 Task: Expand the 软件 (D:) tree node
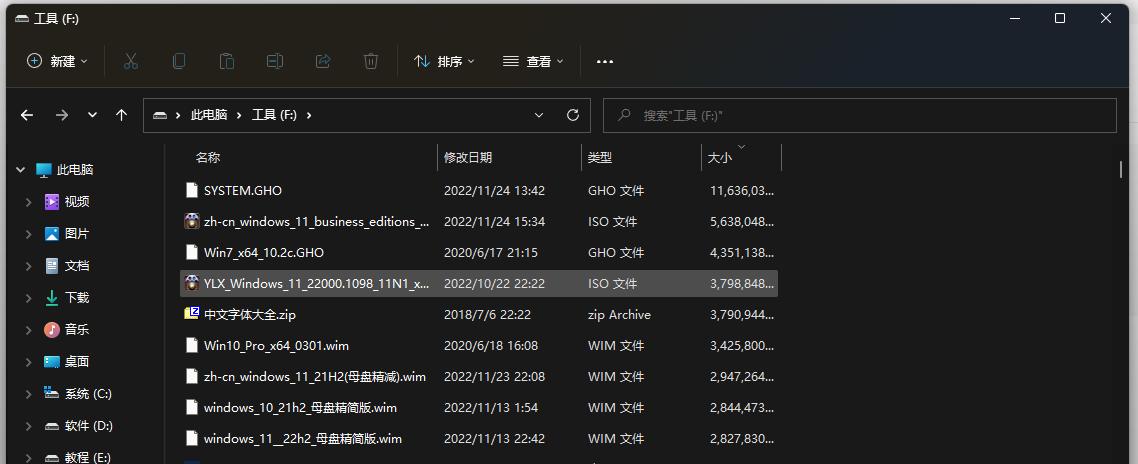coord(28,426)
